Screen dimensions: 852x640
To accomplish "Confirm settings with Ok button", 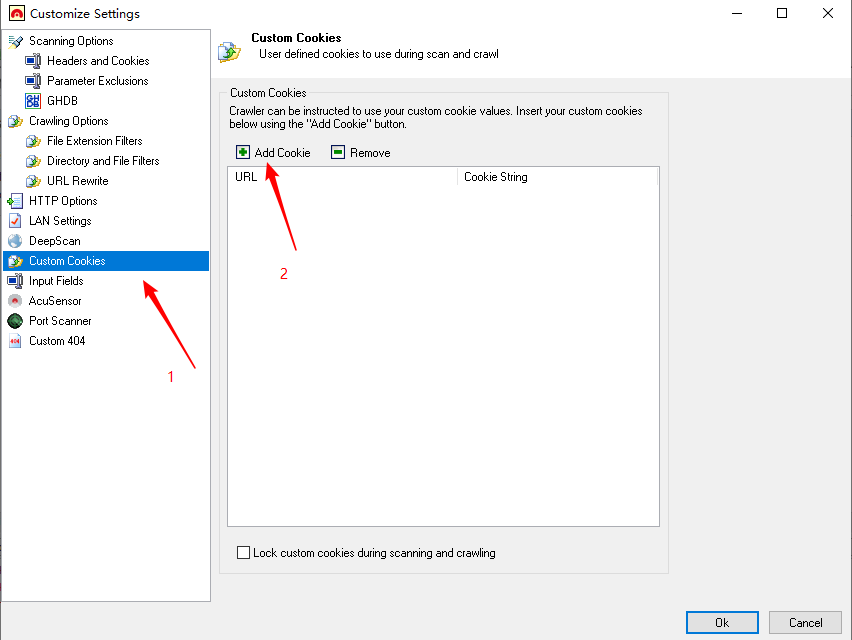I will (722, 622).
